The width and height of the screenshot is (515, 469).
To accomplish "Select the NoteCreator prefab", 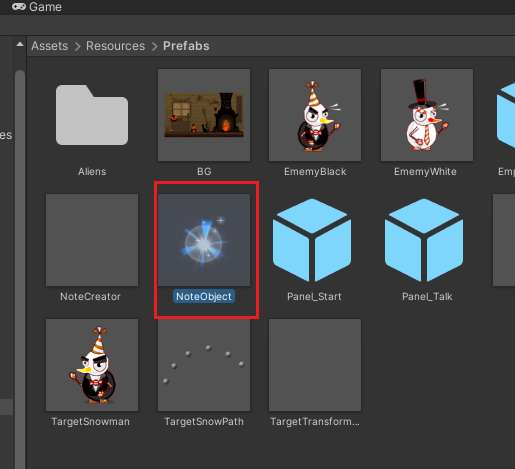I will [x=92, y=240].
